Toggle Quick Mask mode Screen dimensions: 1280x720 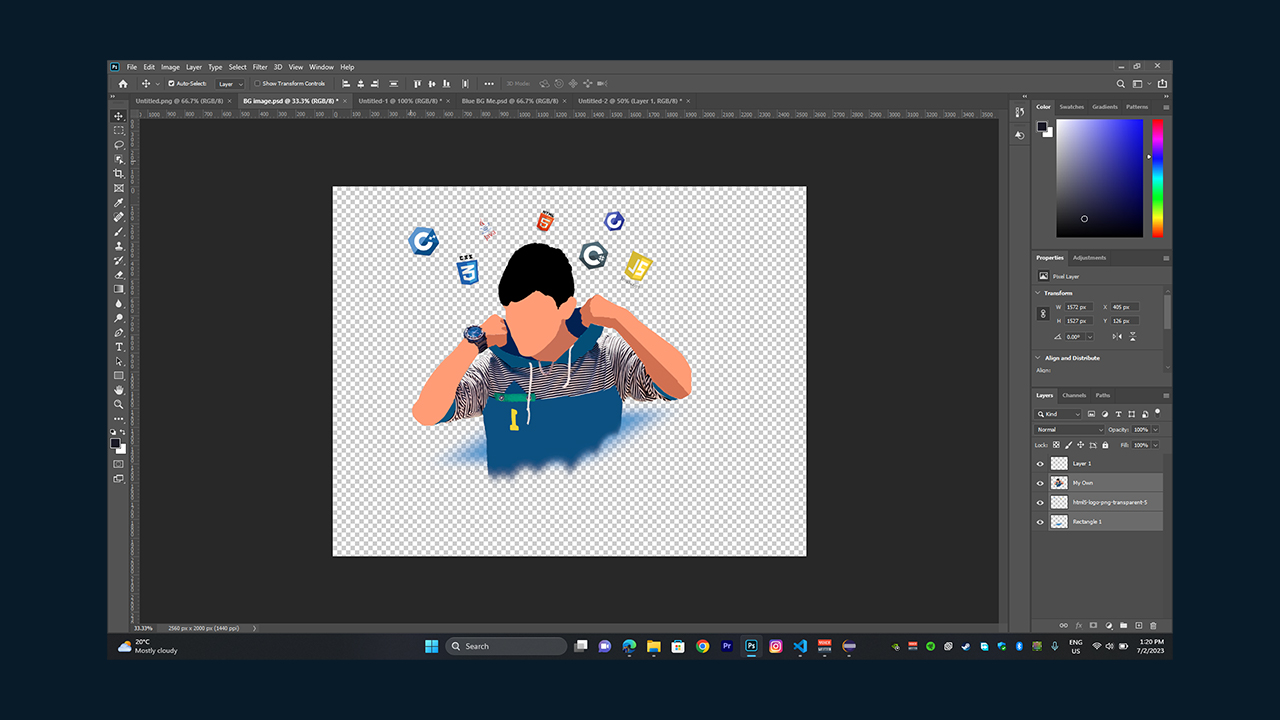click(x=119, y=464)
